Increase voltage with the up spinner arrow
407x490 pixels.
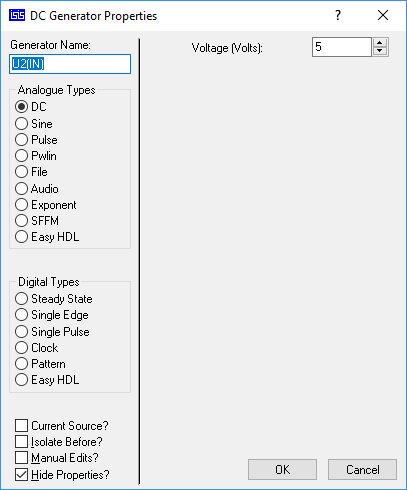[x=380, y=43]
